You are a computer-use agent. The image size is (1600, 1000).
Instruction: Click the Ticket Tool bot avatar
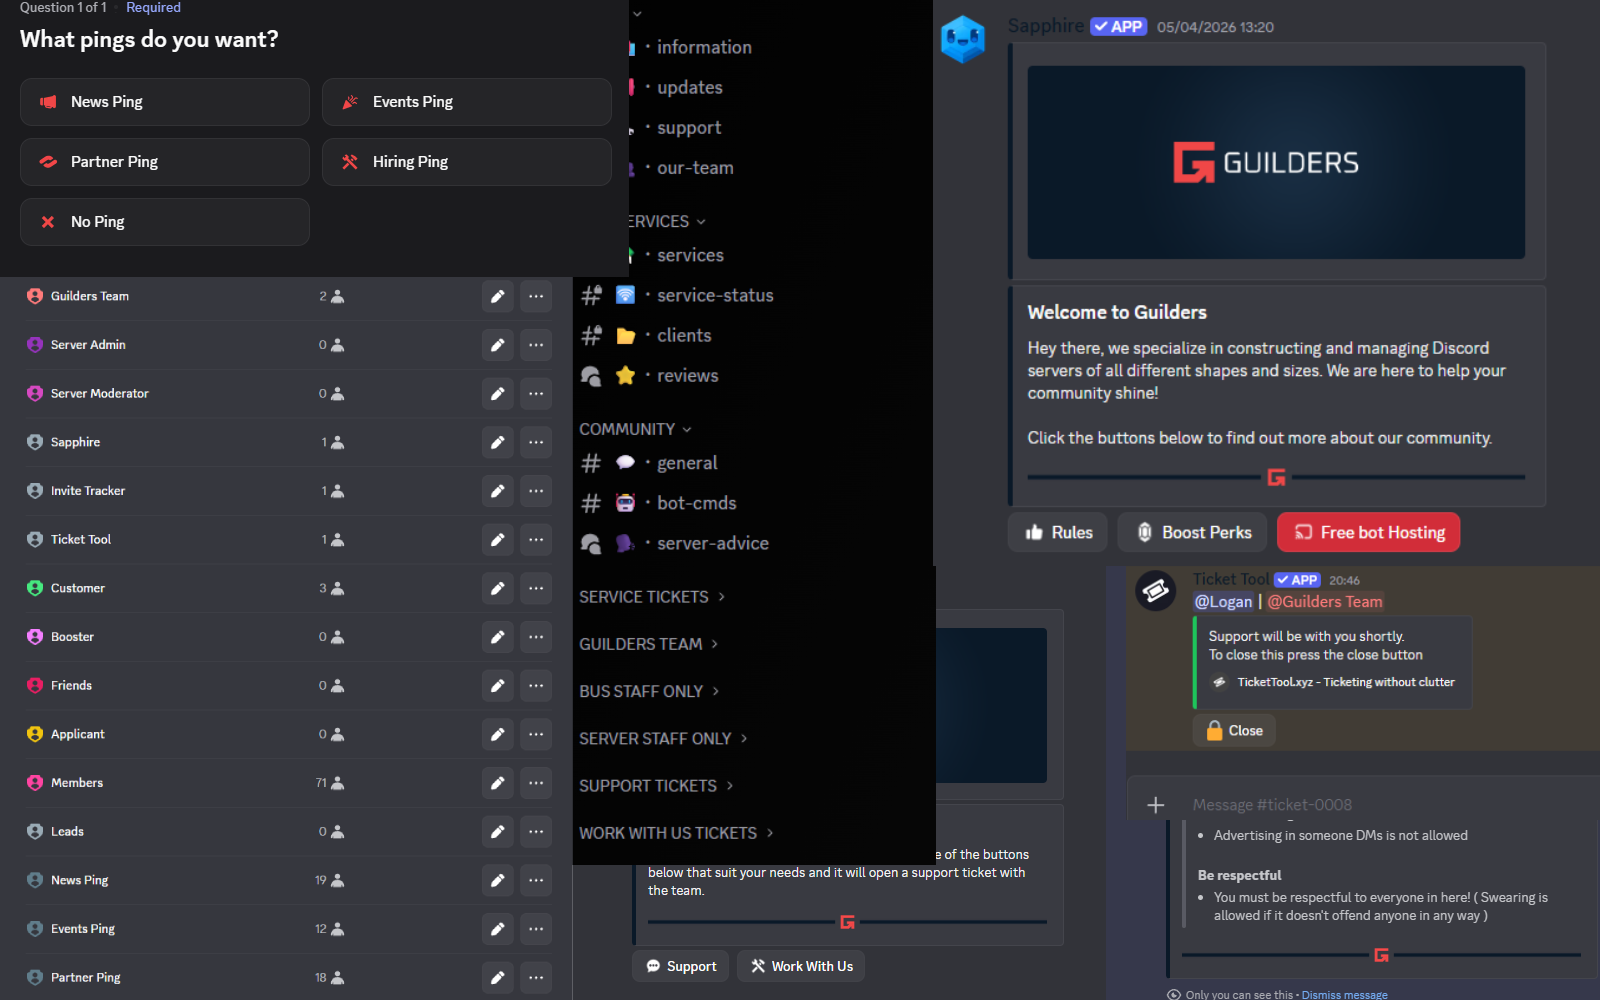[x=1156, y=592]
